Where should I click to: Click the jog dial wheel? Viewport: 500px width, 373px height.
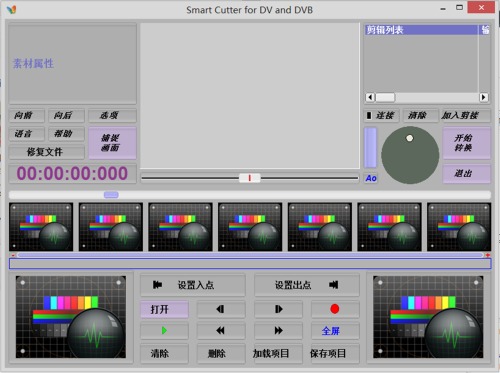click(x=410, y=155)
